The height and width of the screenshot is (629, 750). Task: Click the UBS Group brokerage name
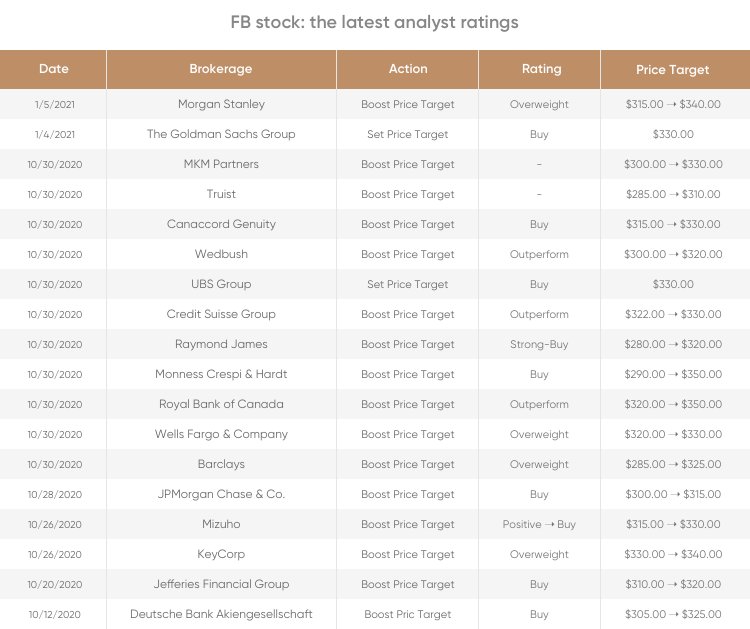pos(221,284)
